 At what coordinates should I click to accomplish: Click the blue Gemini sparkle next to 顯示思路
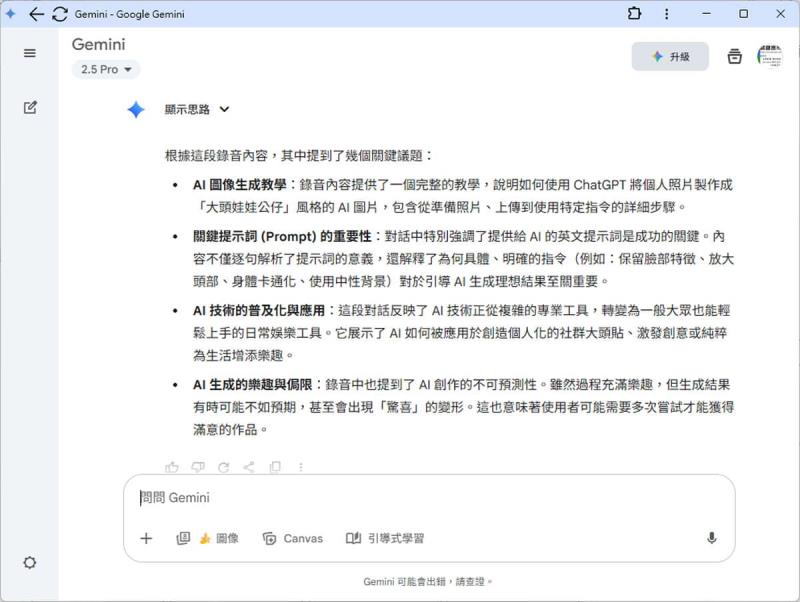[136, 110]
